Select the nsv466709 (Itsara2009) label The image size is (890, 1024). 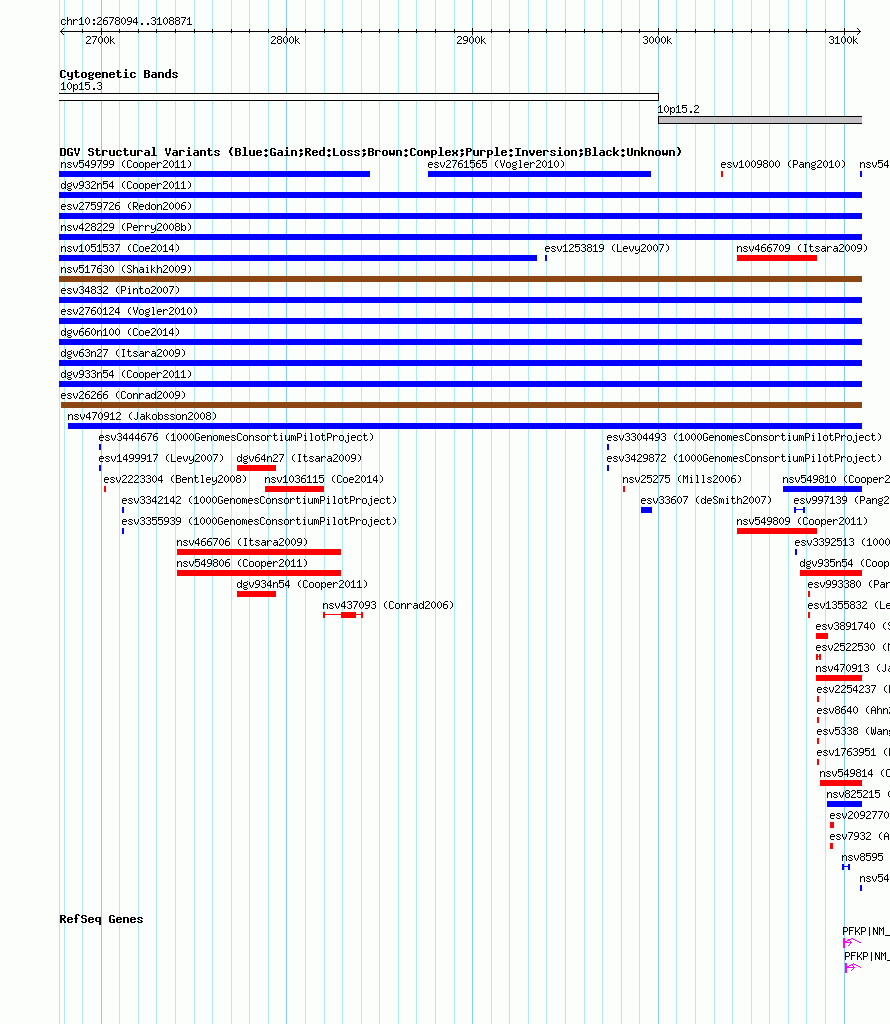coord(802,248)
